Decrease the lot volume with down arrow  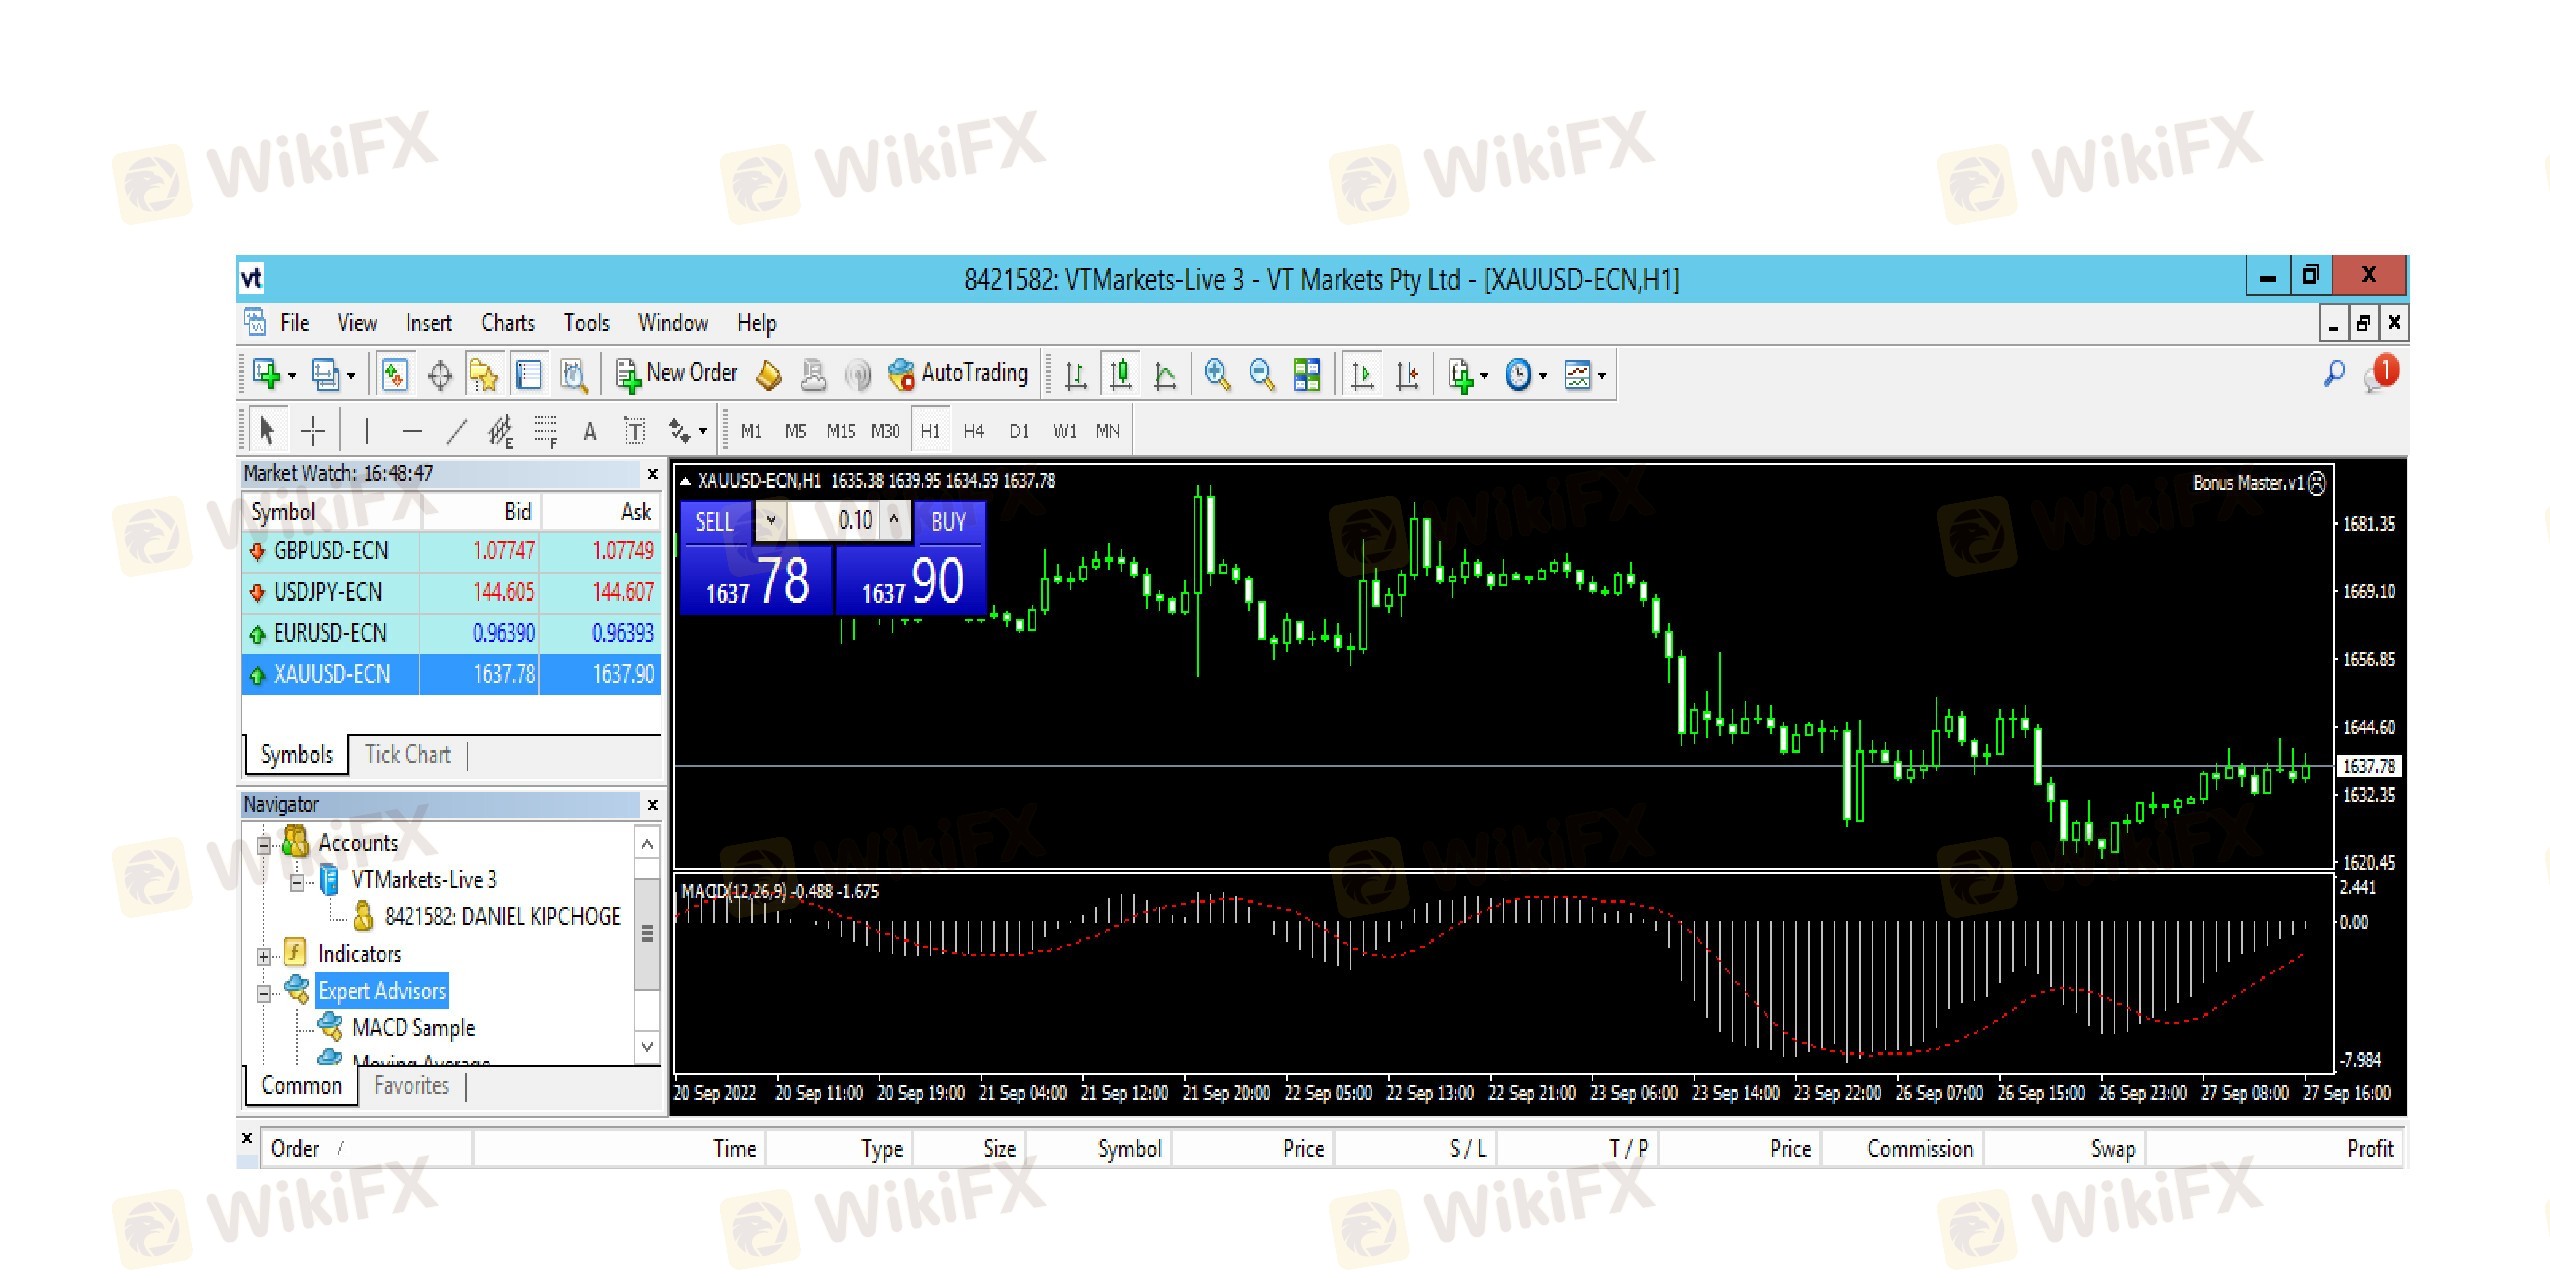(x=770, y=520)
